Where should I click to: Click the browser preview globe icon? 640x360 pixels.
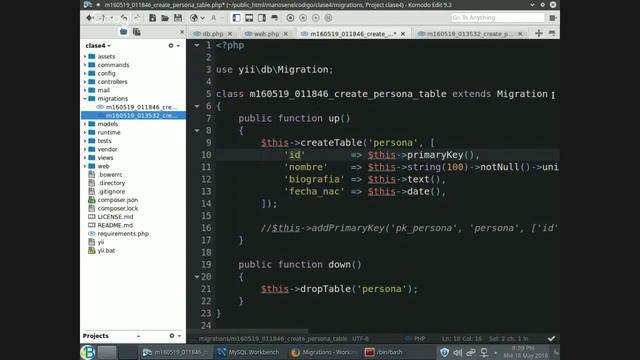(194, 18)
